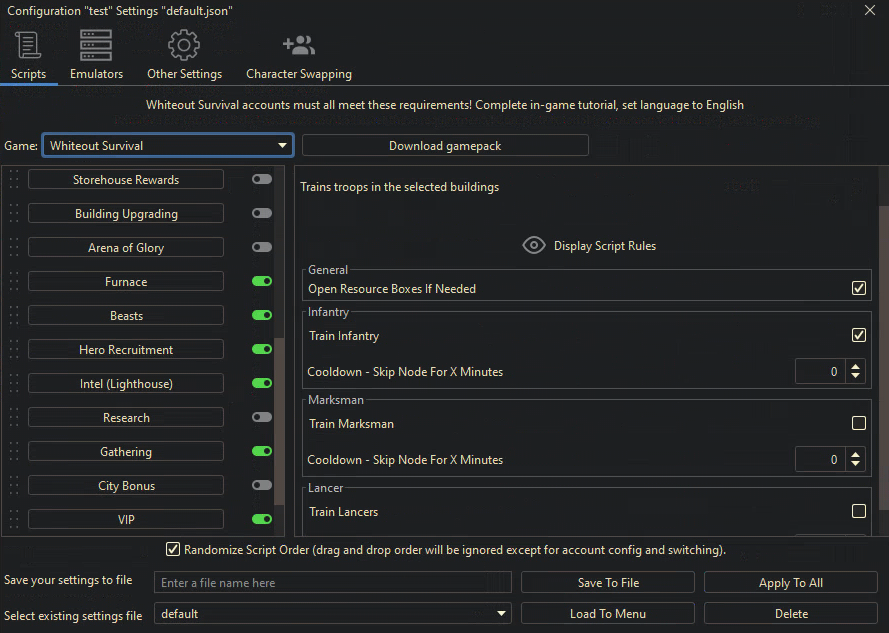889x633 pixels.
Task: Click Display Script Rules link
Action: click(604, 246)
